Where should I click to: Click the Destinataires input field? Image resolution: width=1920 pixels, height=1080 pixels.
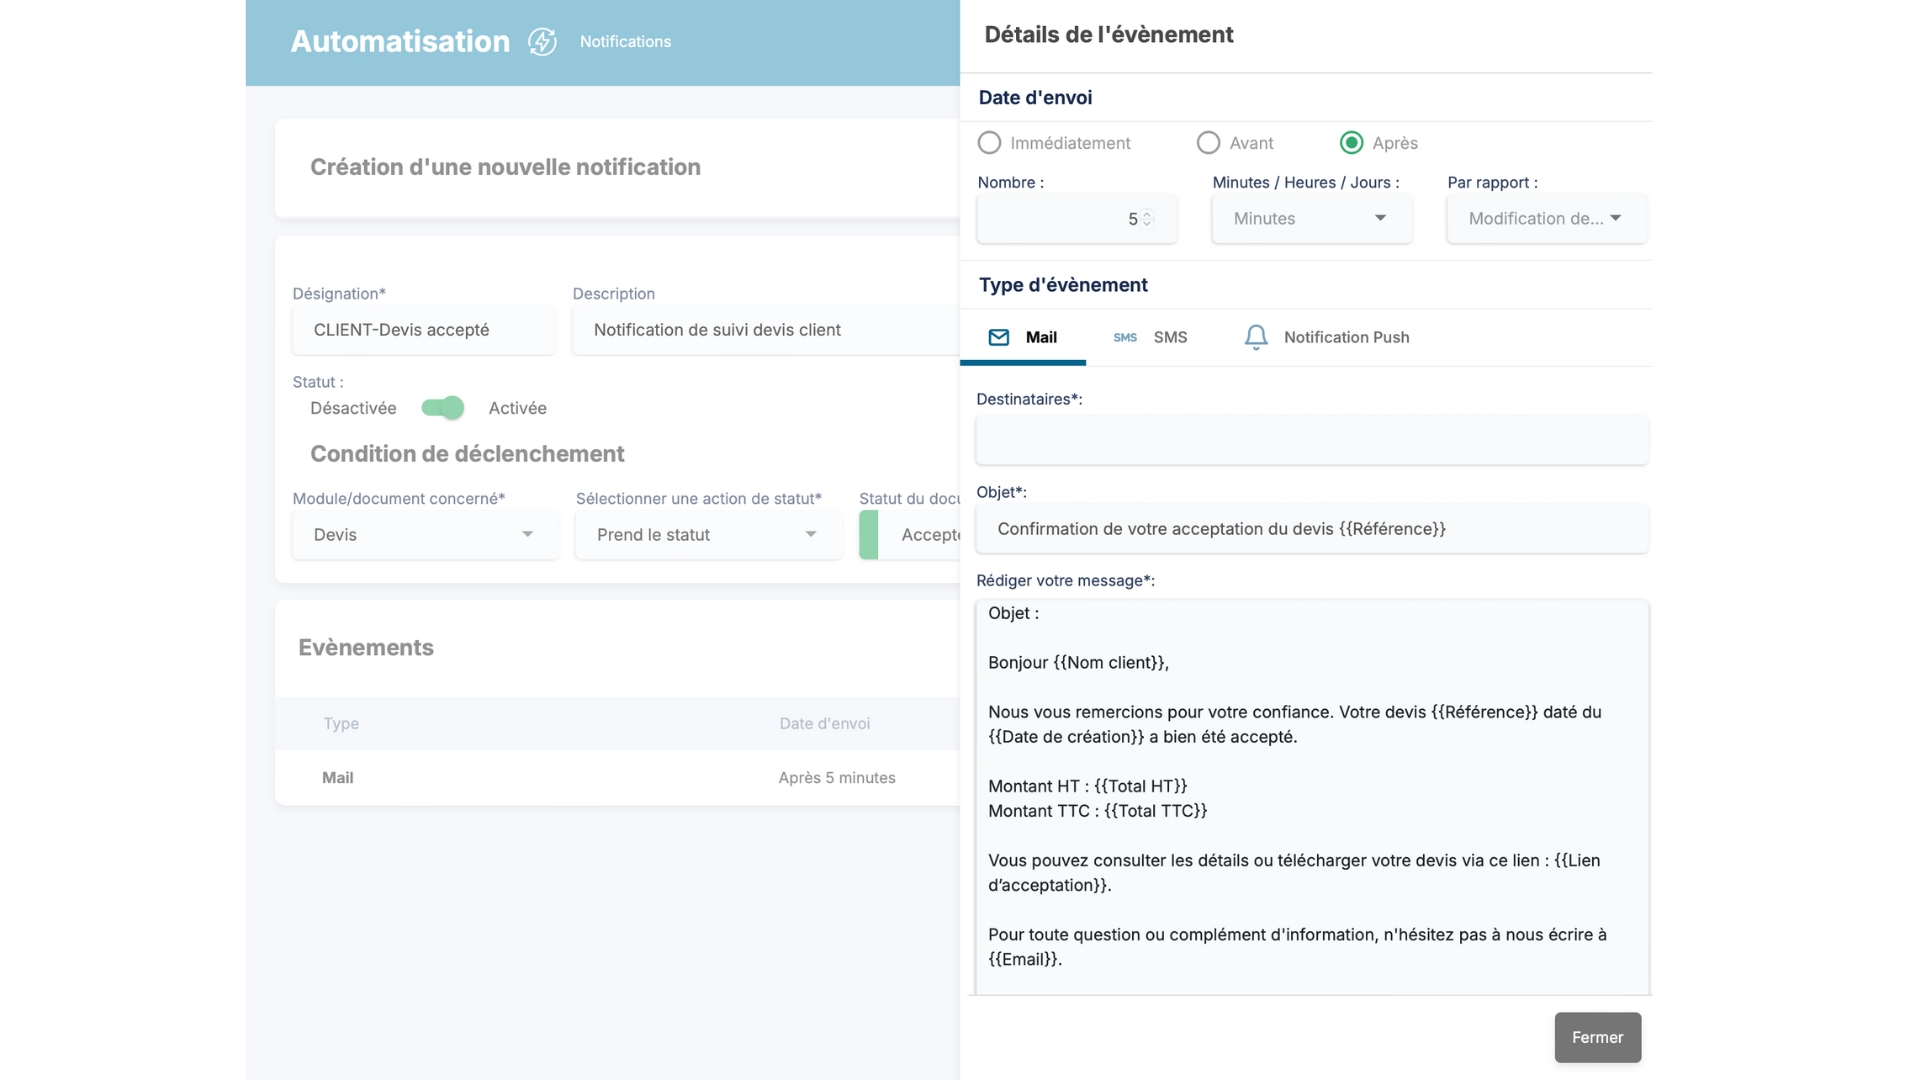[x=1311, y=440]
